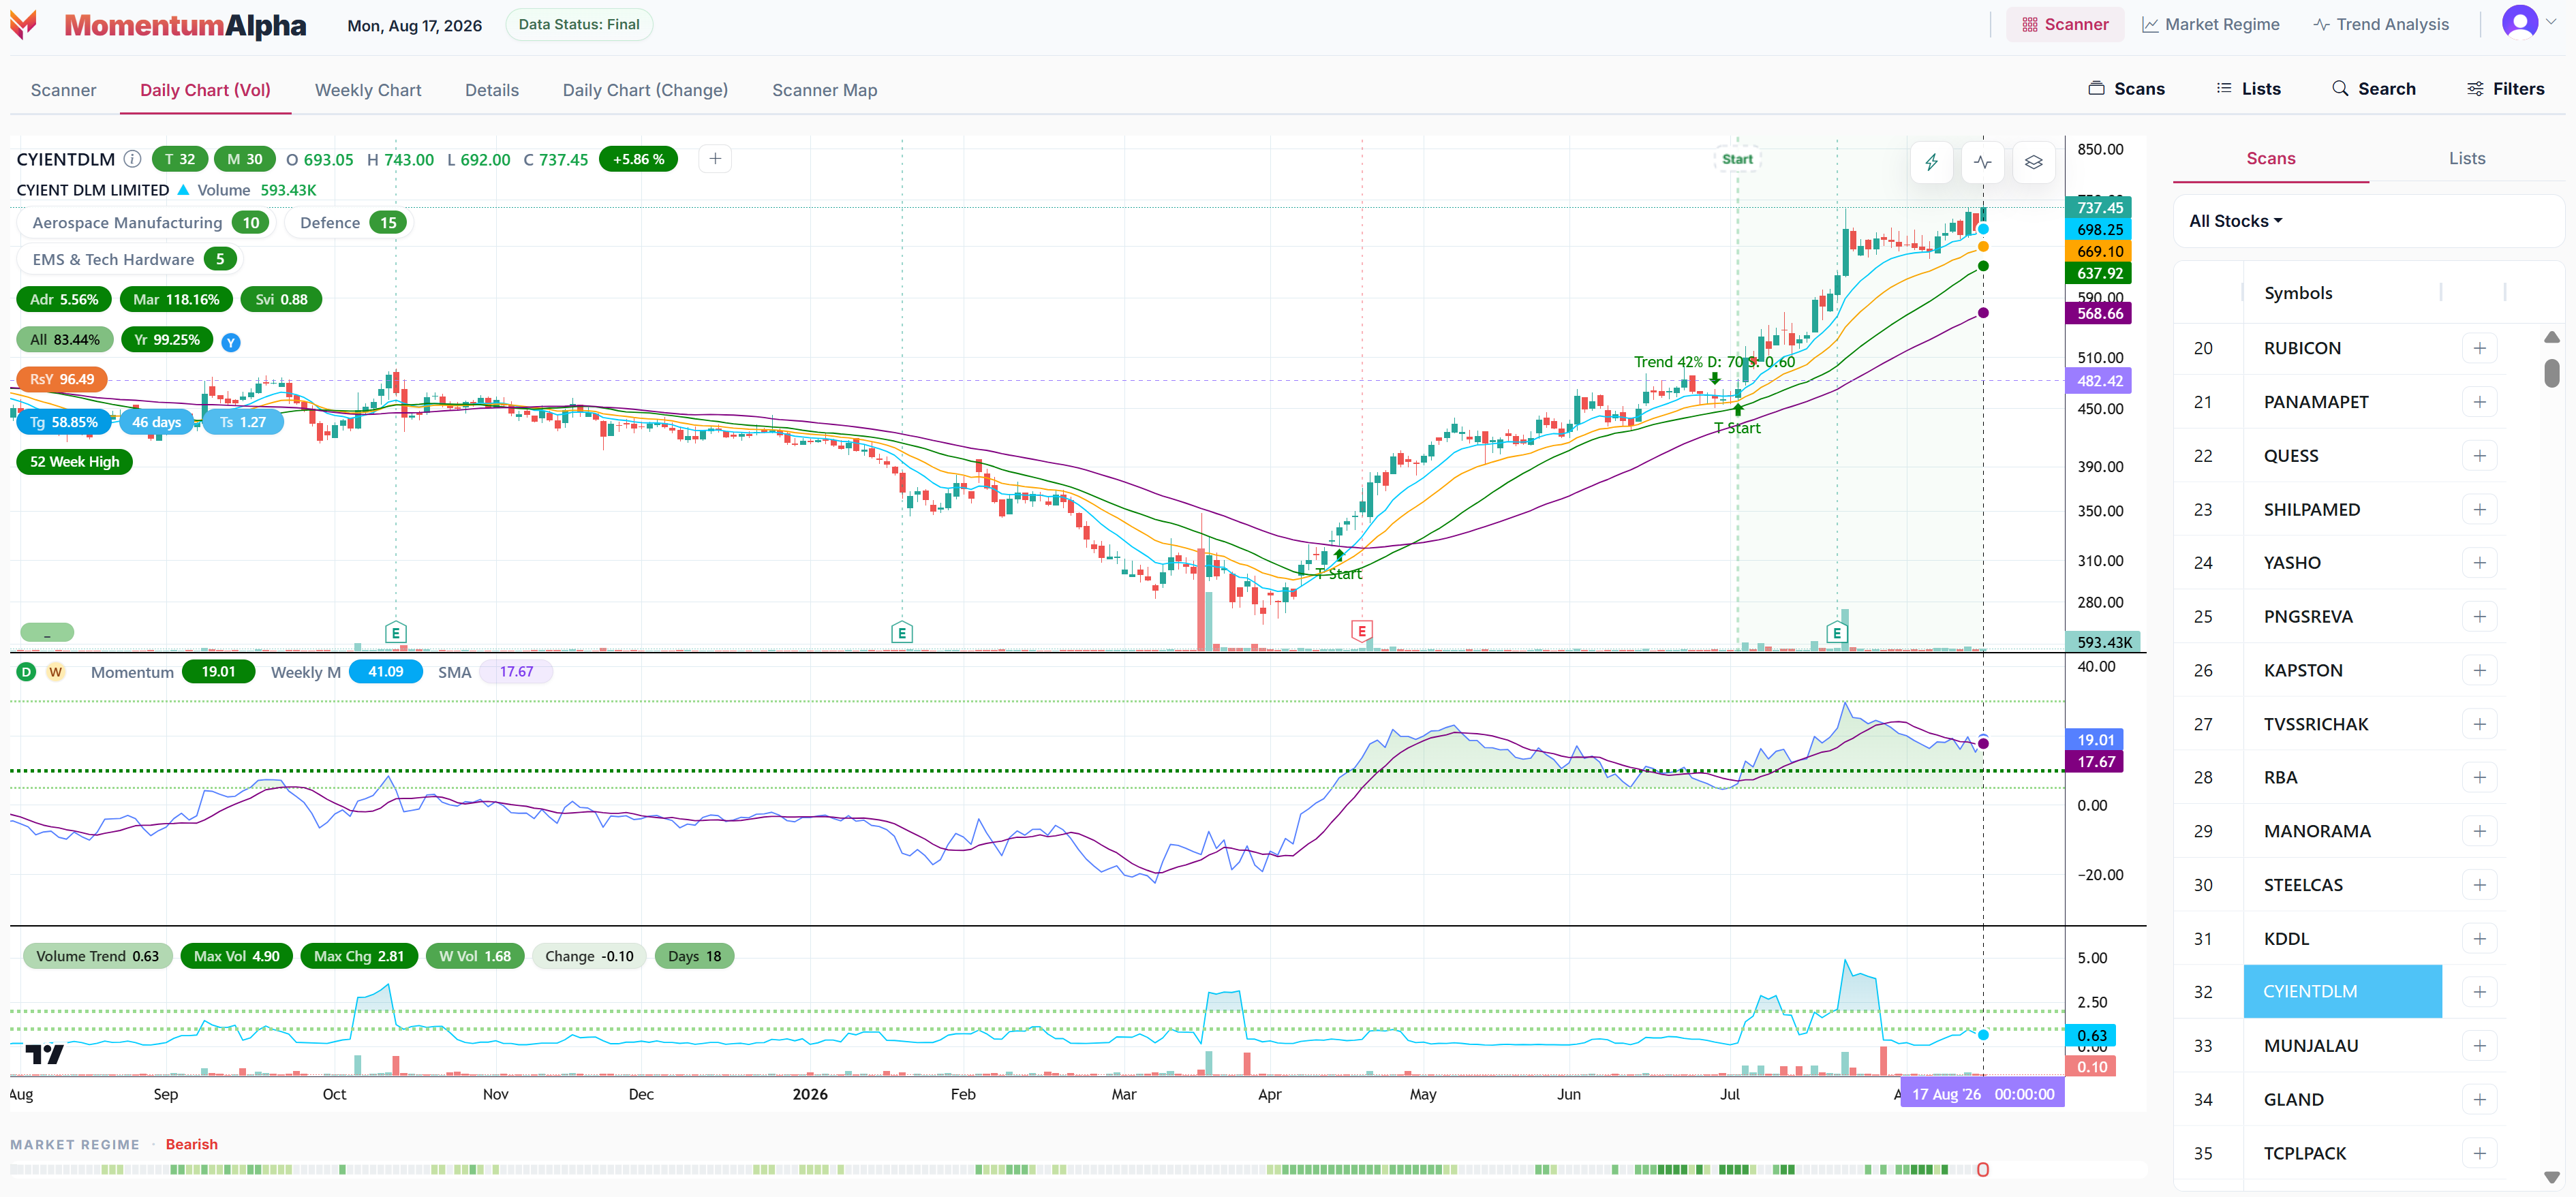Click the E earnings marker in July
This screenshot has height=1197, width=2576.
pos(1836,632)
